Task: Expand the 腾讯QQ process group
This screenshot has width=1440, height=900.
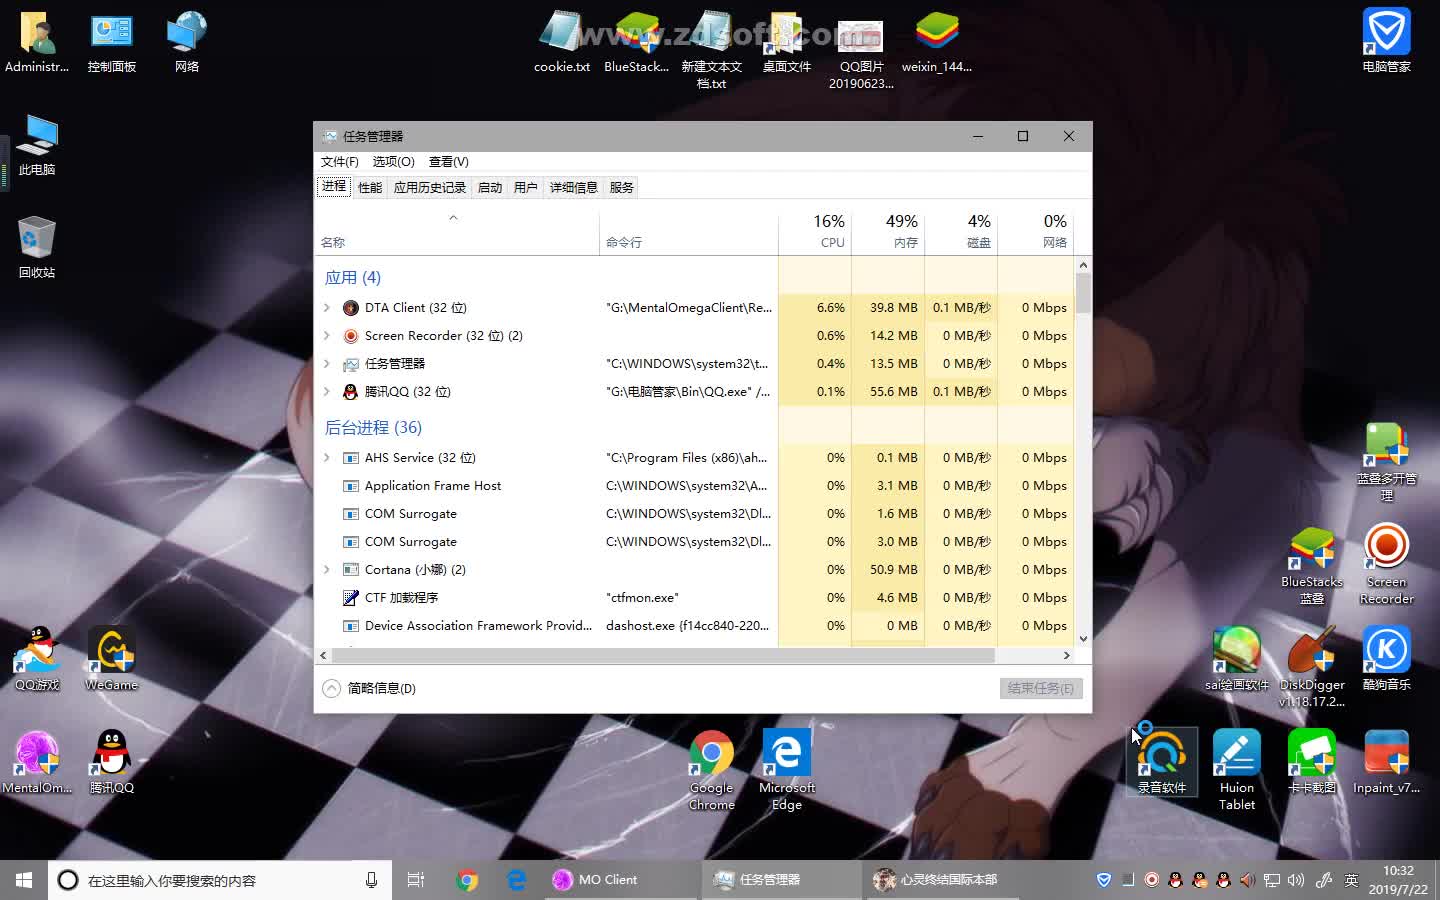Action: tap(327, 392)
